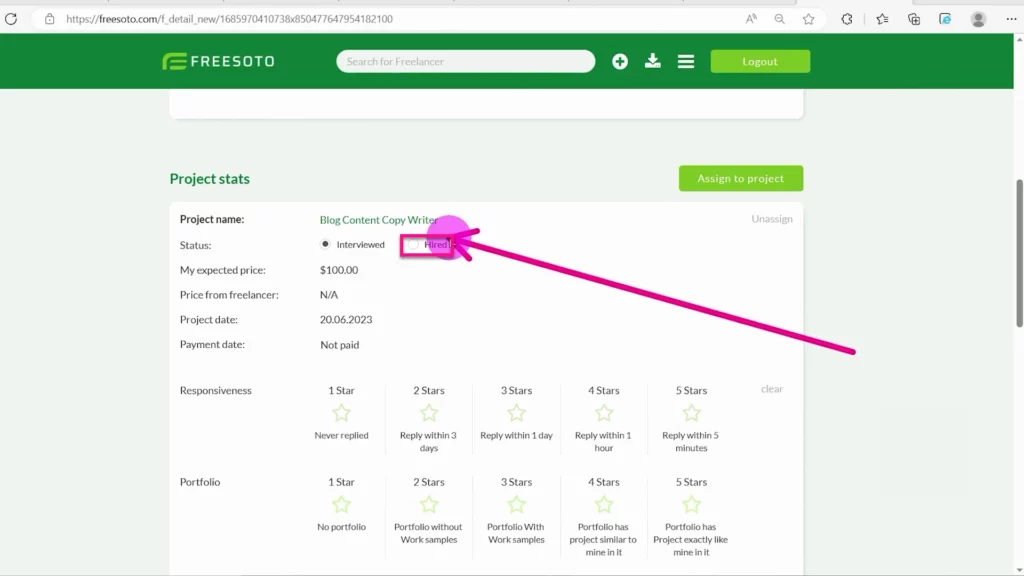The image size is (1024, 576).
Task: Click Portfolio With Work samples text
Action: click(x=516, y=533)
